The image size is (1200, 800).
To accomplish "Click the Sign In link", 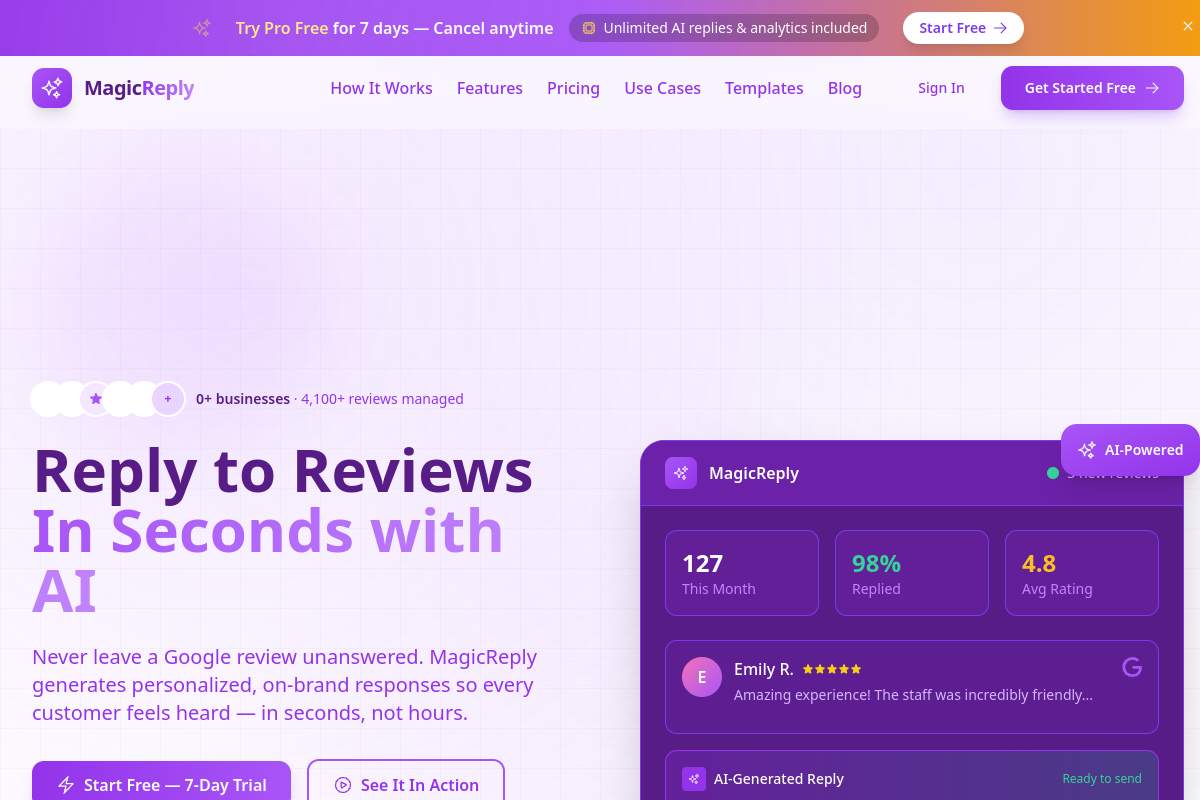I will [x=941, y=88].
